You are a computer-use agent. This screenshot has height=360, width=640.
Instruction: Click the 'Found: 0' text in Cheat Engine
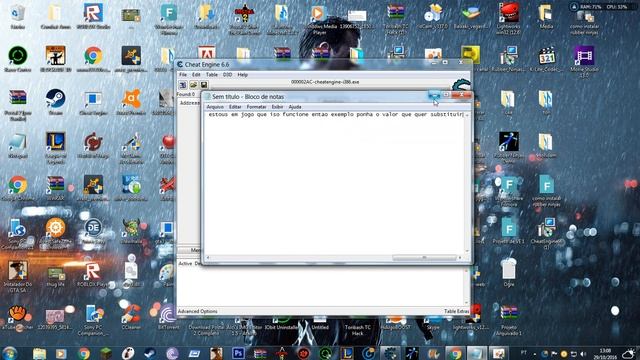point(186,94)
